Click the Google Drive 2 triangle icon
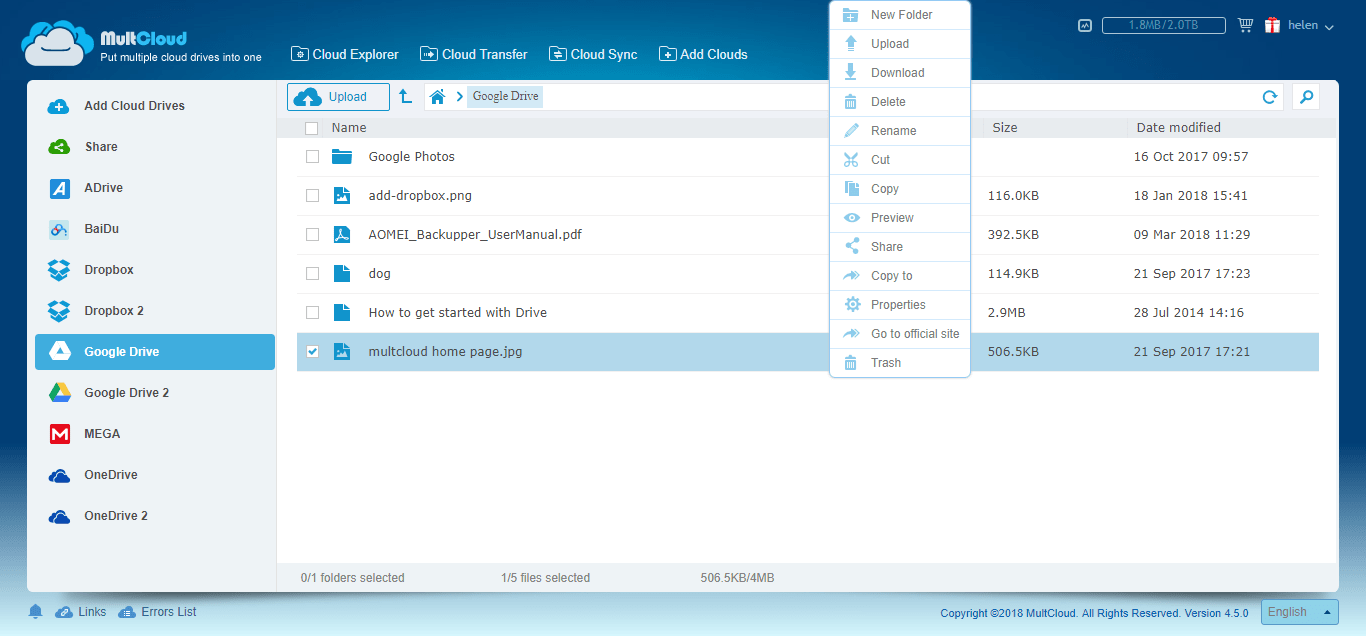Screen dimensions: 1366x637 [x=59, y=393]
